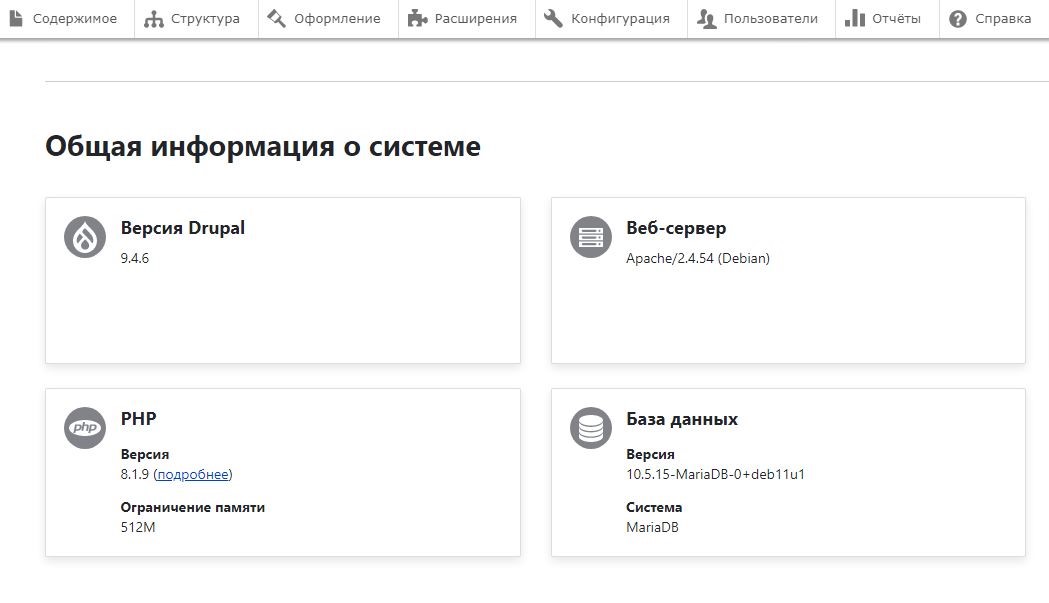Click the Отчёты bar chart icon
Viewport: 1049px width, 603px height.
855,19
